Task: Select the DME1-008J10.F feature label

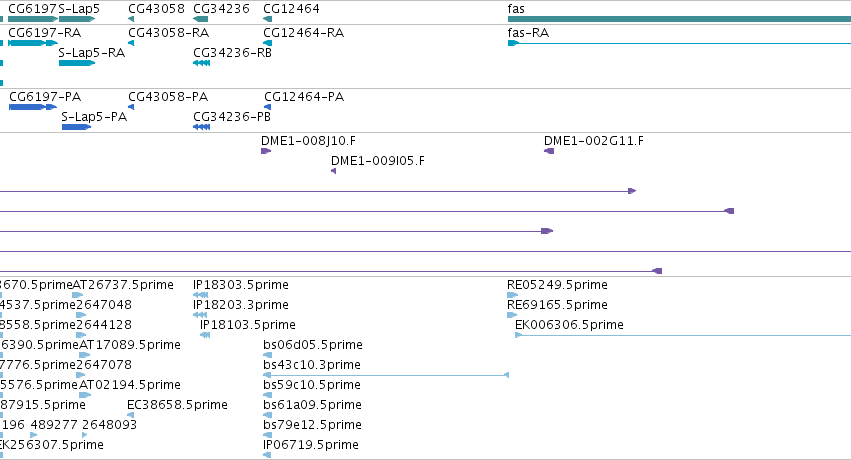Action: pyautogui.click(x=308, y=140)
